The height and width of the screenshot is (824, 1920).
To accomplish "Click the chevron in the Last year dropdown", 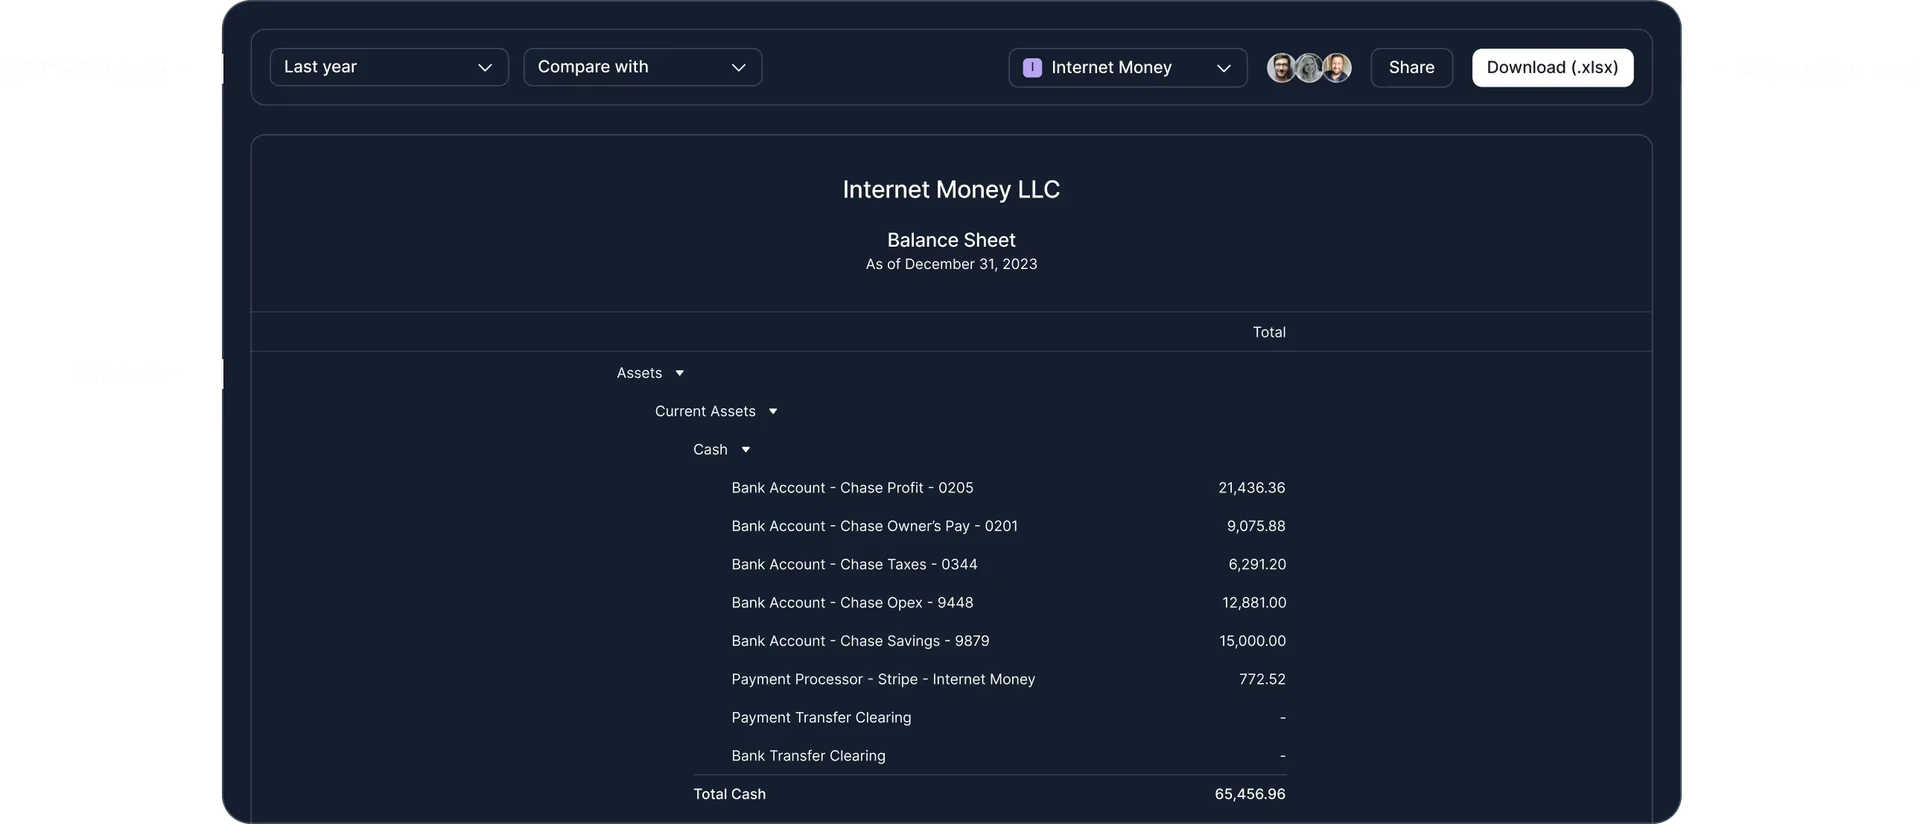I will [x=485, y=68].
